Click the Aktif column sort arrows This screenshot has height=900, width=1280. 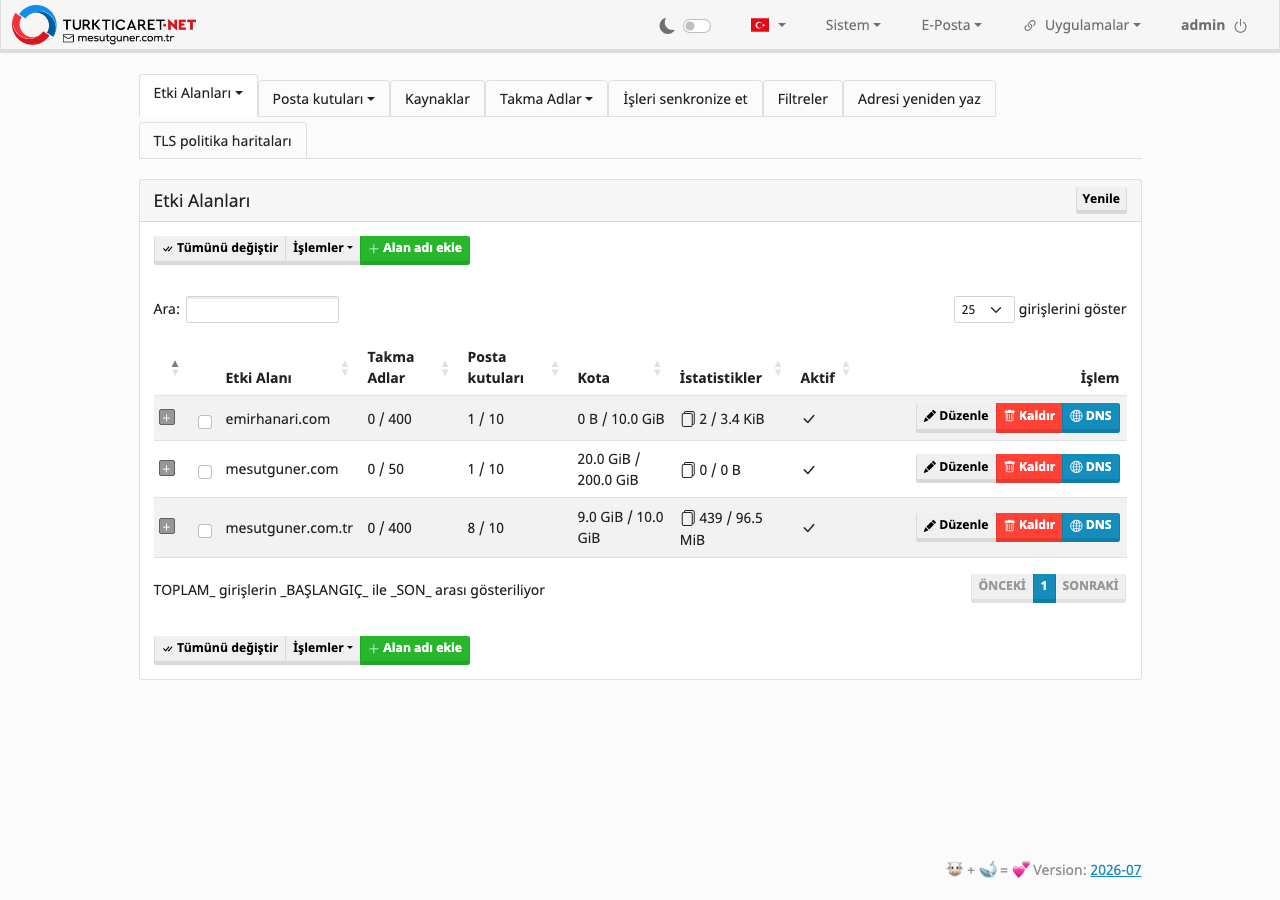(846, 368)
